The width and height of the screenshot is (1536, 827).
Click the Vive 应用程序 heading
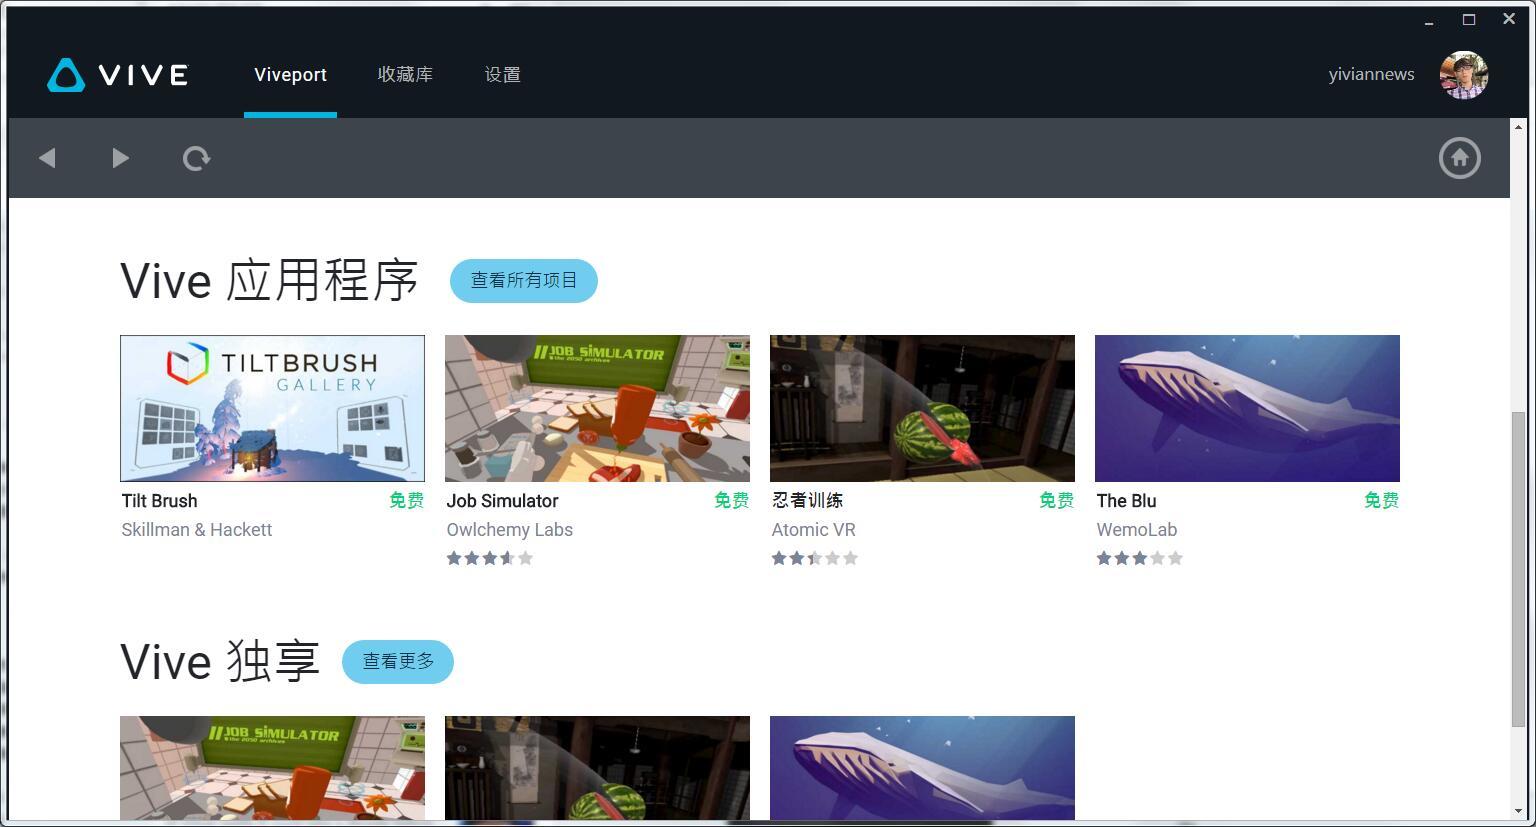click(x=269, y=281)
